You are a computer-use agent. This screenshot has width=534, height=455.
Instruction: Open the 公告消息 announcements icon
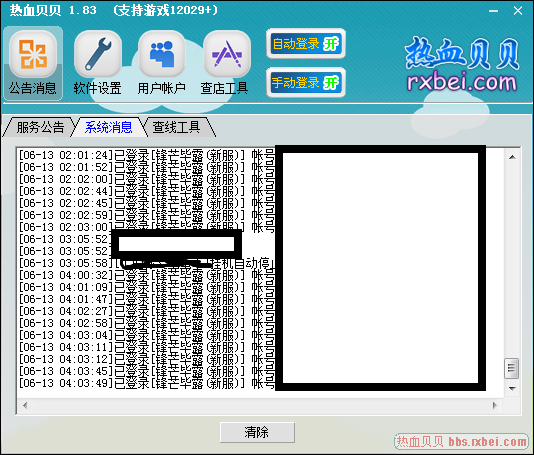(33, 63)
